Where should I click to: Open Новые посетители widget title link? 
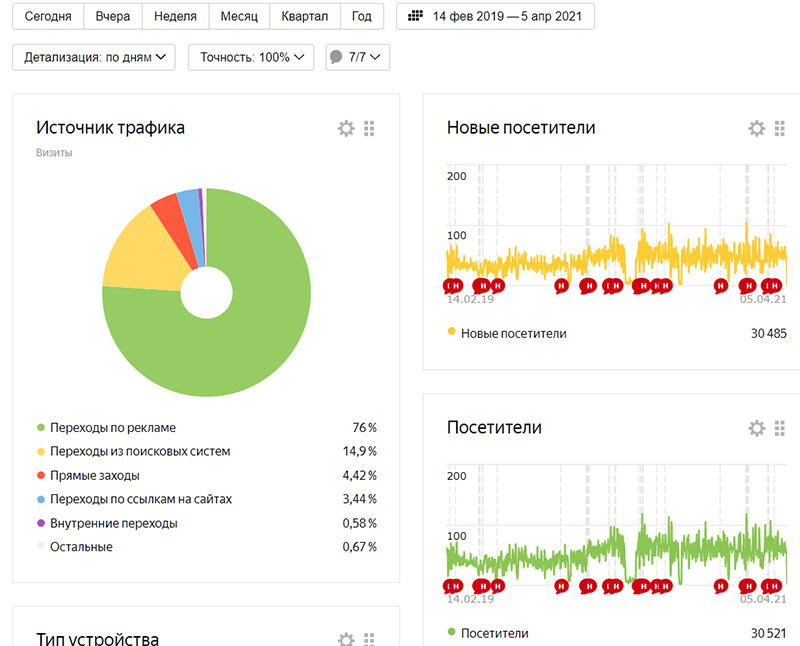coord(520,128)
